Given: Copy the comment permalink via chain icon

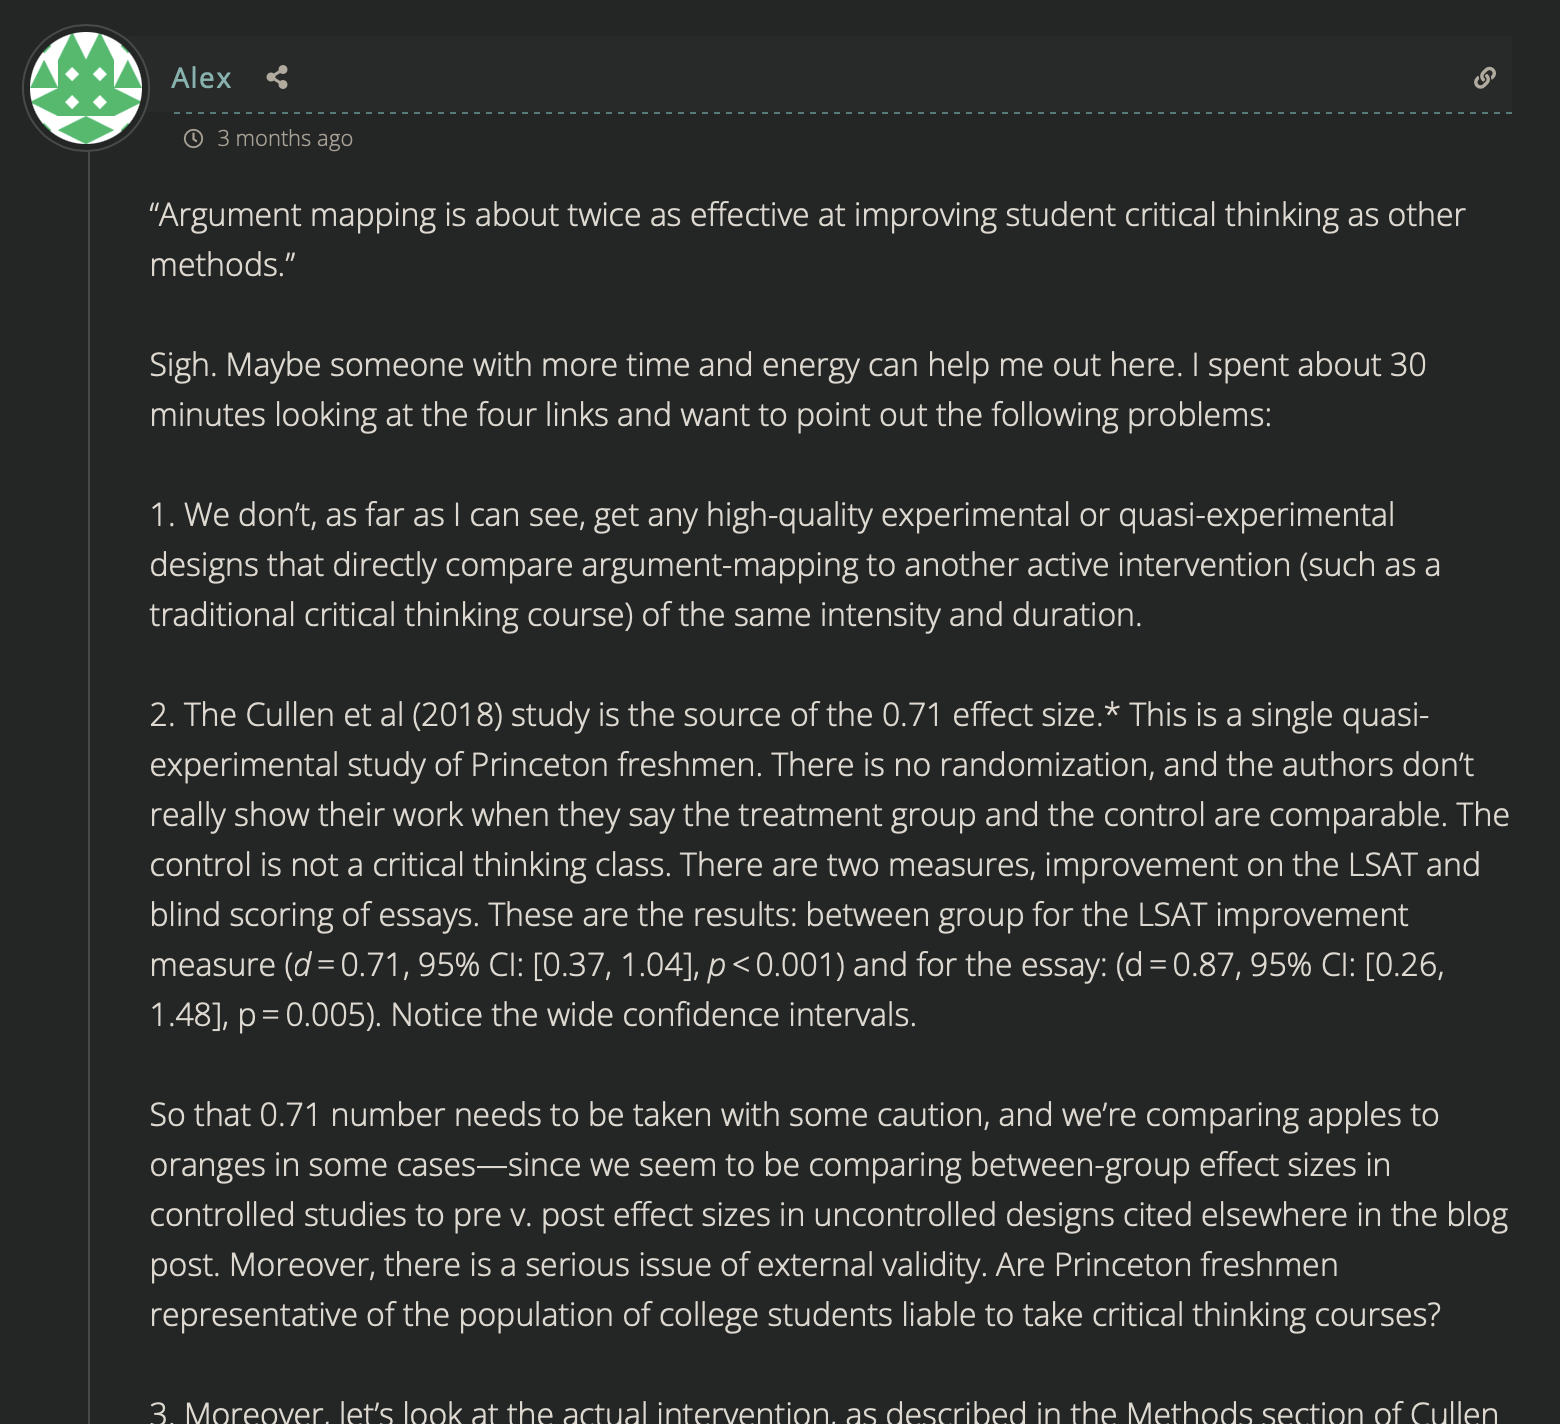Looking at the screenshot, I should pos(1485,78).
